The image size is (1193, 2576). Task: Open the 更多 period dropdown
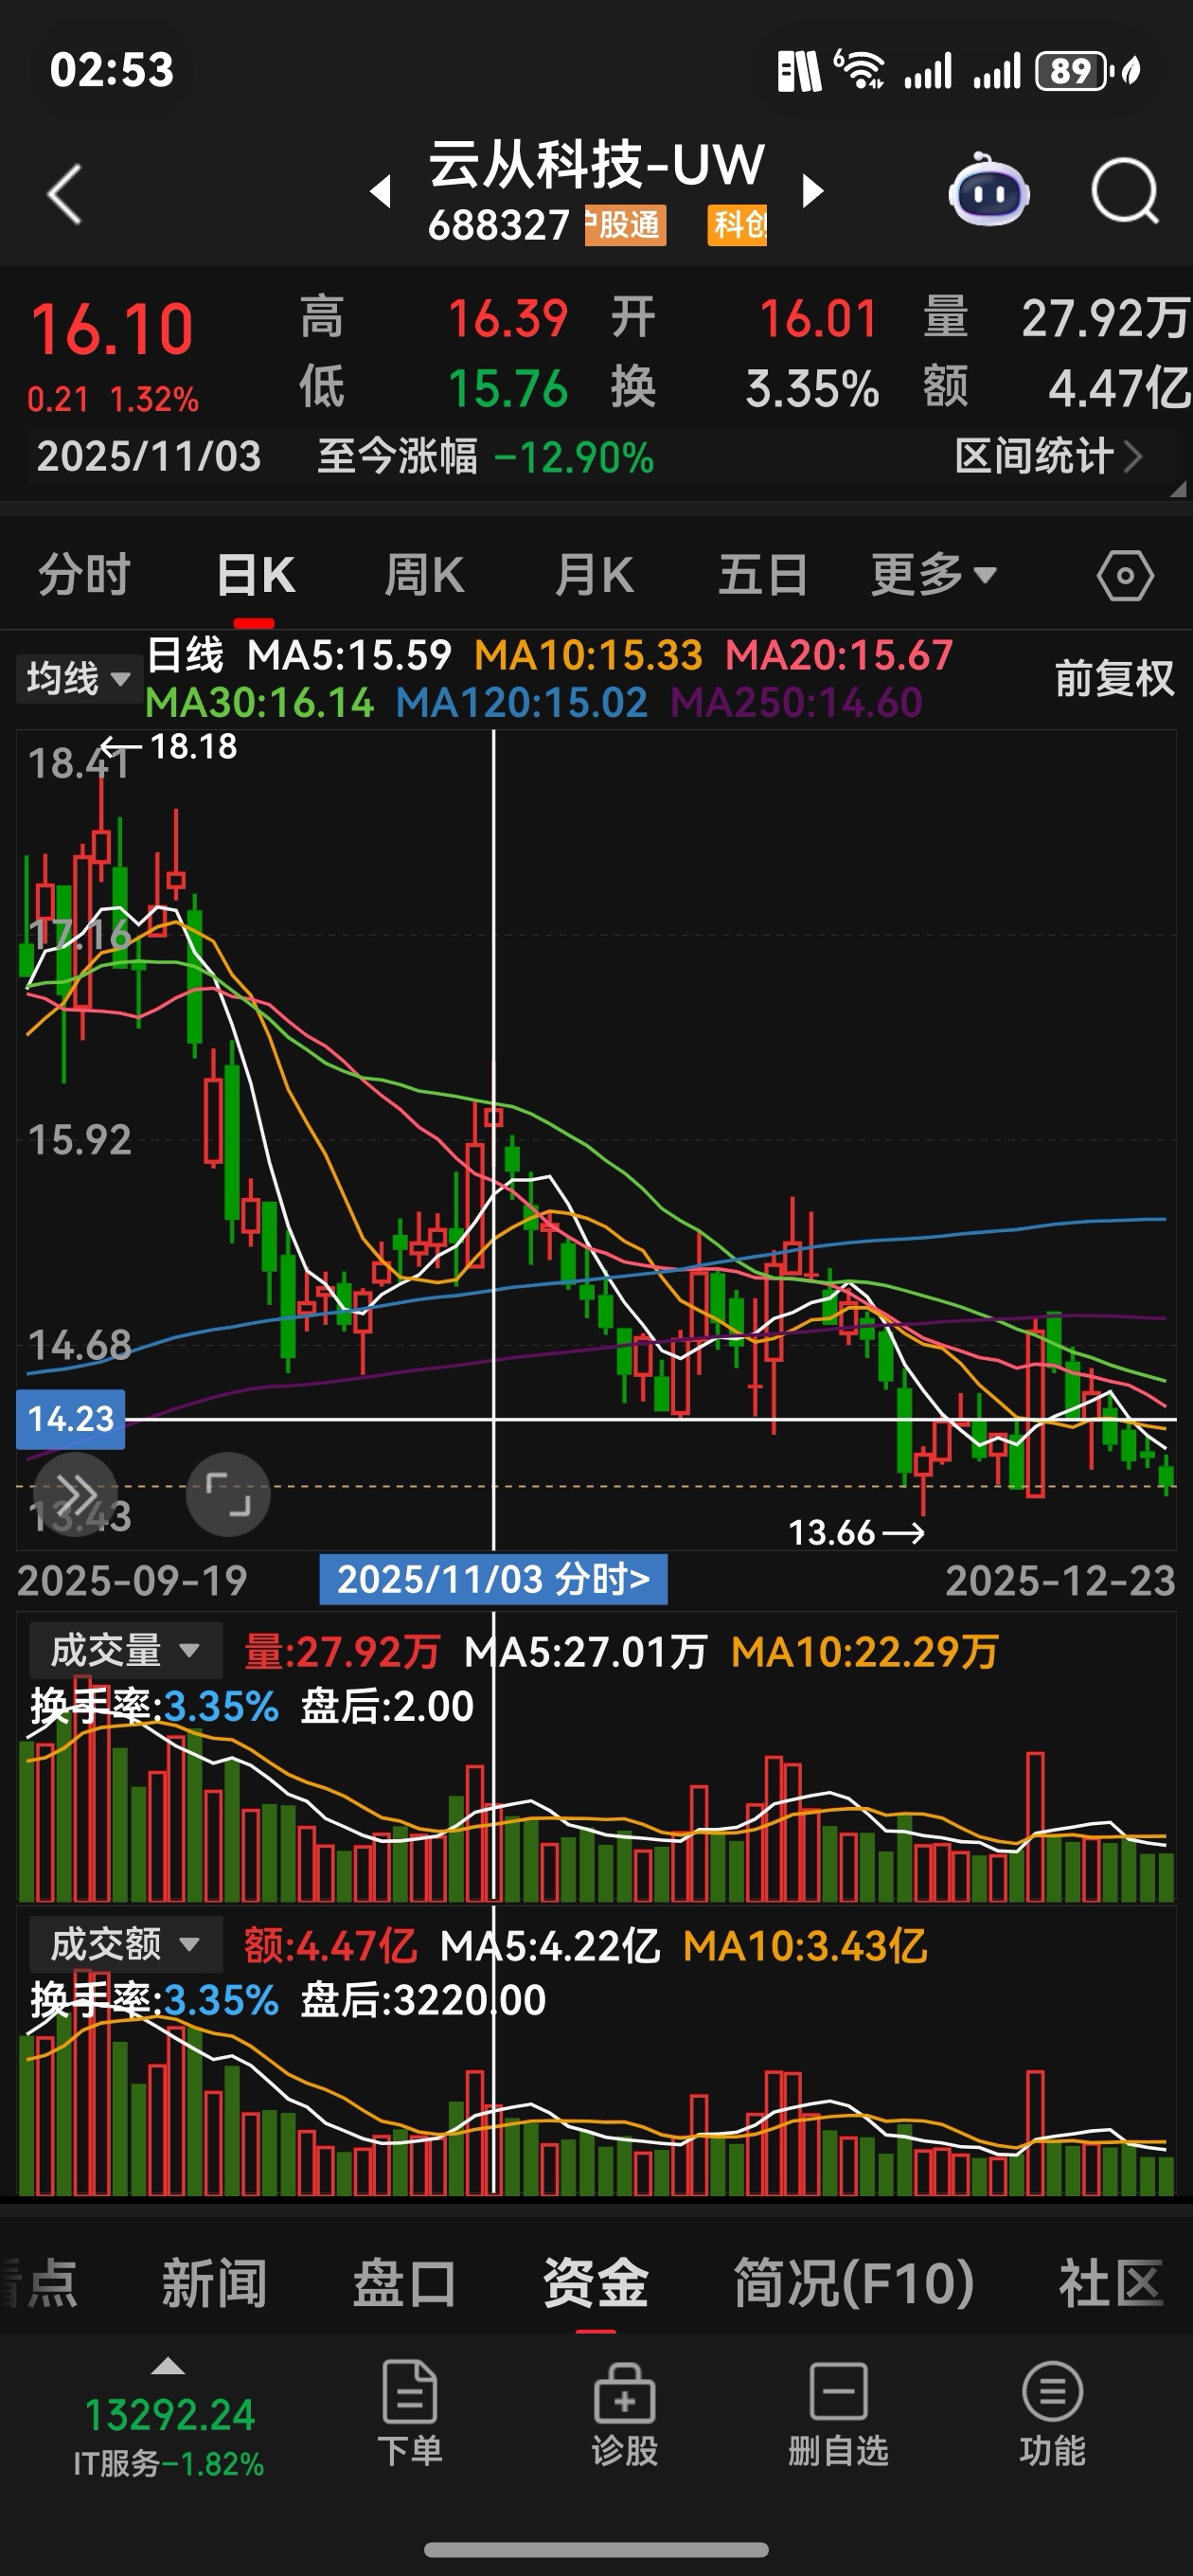[x=934, y=575]
